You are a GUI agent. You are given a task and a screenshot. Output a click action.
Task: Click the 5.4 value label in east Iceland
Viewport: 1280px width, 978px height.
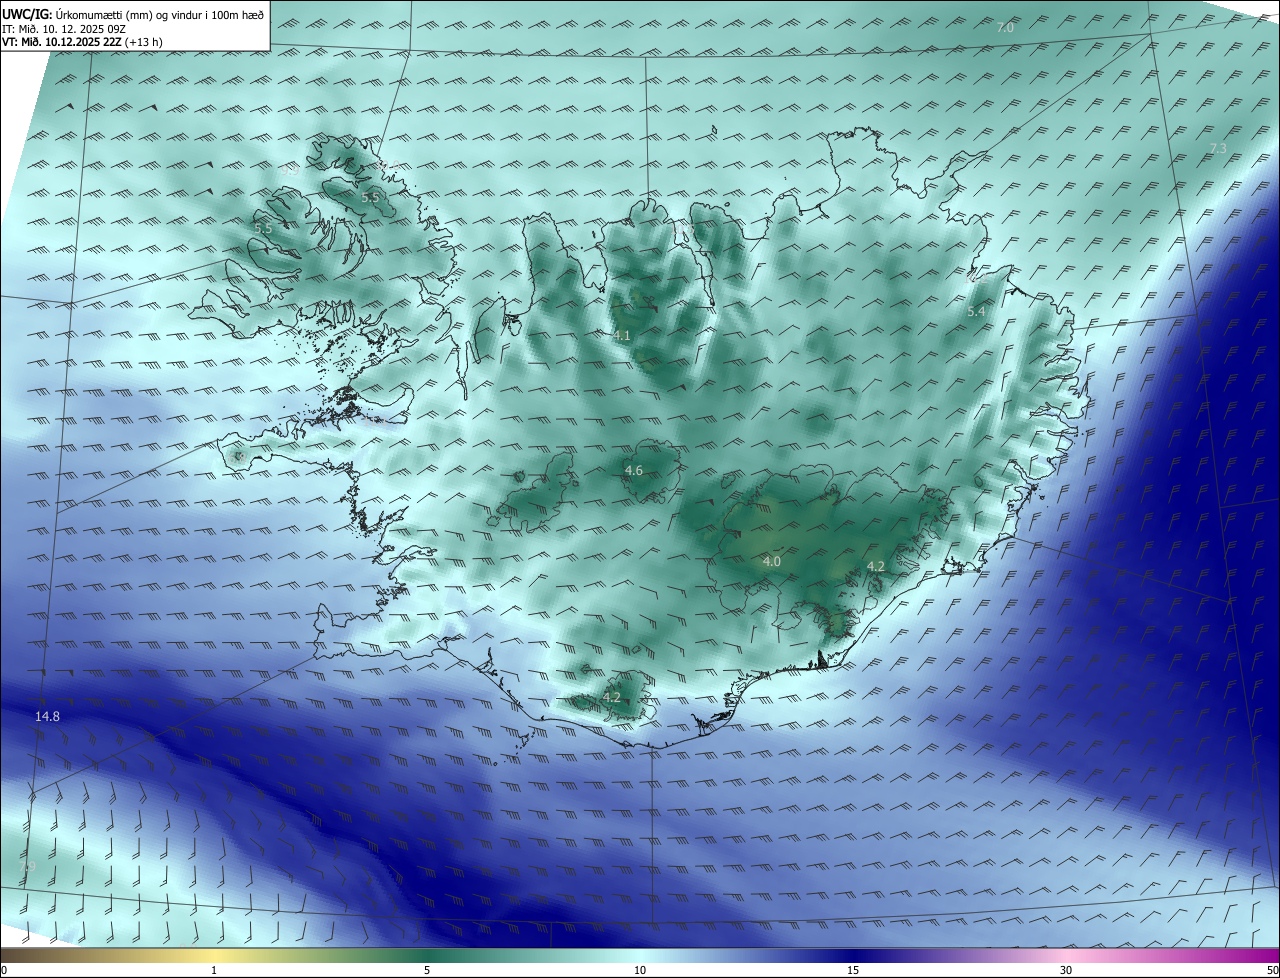pyautogui.click(x=976, y=312)
